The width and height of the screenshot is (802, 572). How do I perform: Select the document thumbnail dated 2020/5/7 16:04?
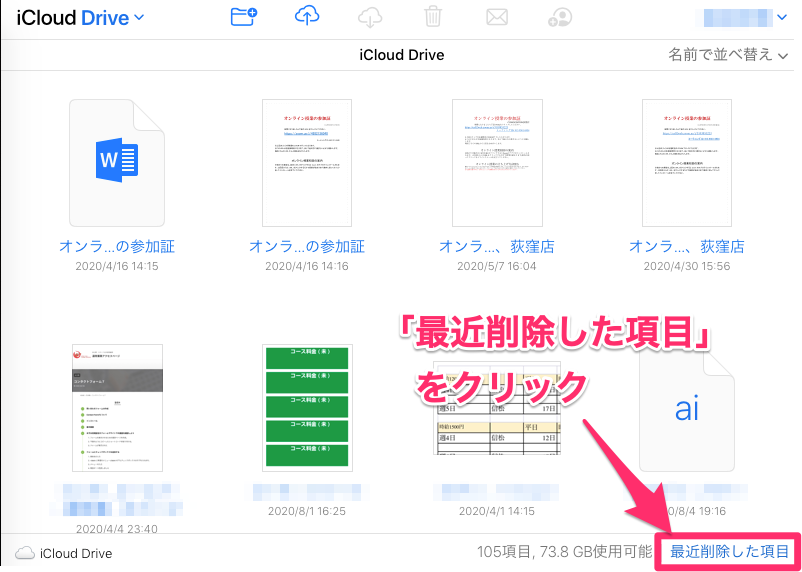[x=496, y=162]
